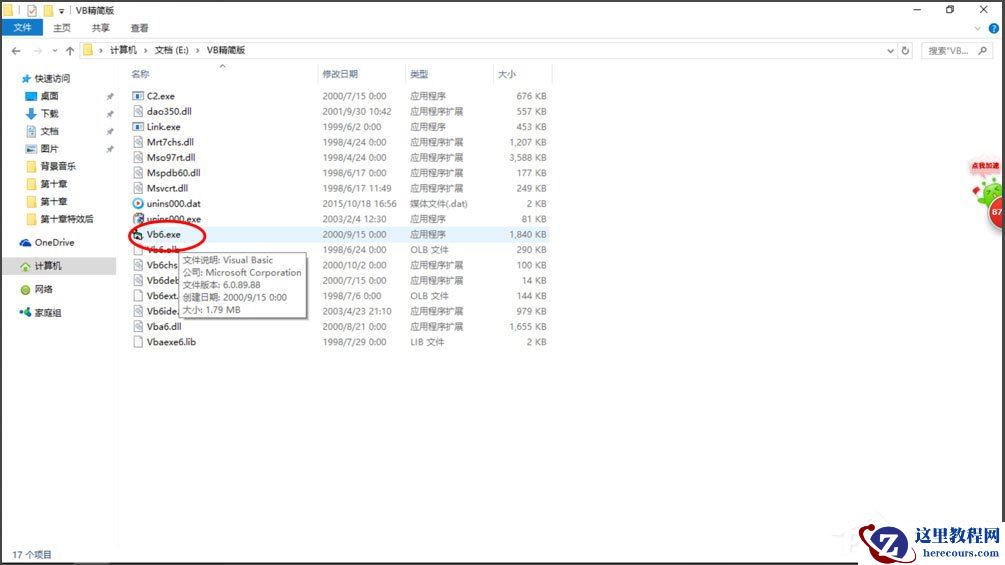Open the quick access toolbar dropdown
This screenshot has width=1005, height=565.
(x=62, y=11)
